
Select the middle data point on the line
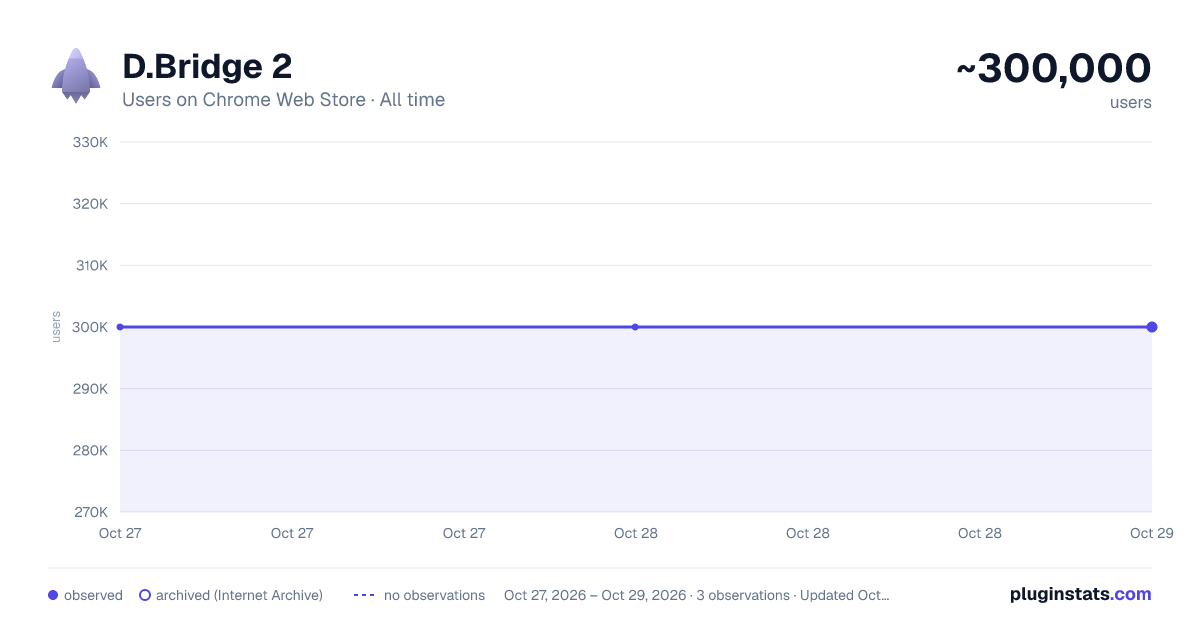(635, 327)
